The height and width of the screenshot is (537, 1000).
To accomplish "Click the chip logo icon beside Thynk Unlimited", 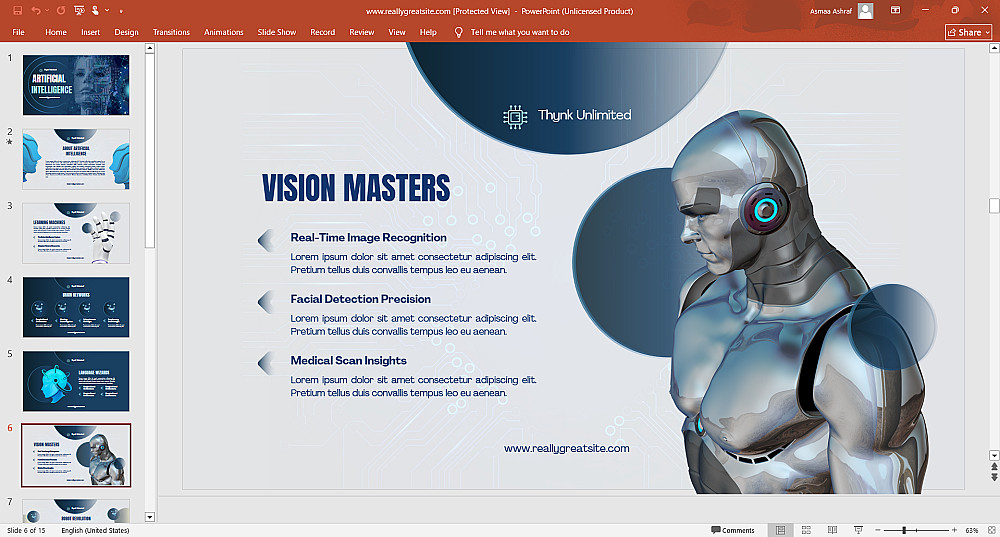I will pos(515,117).
